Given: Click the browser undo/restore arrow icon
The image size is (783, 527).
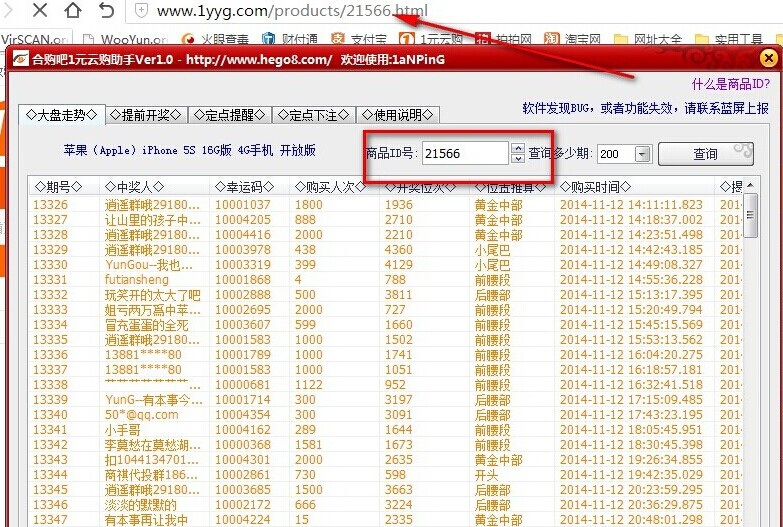Looking at the screenshot, I should tap(106, 10).
